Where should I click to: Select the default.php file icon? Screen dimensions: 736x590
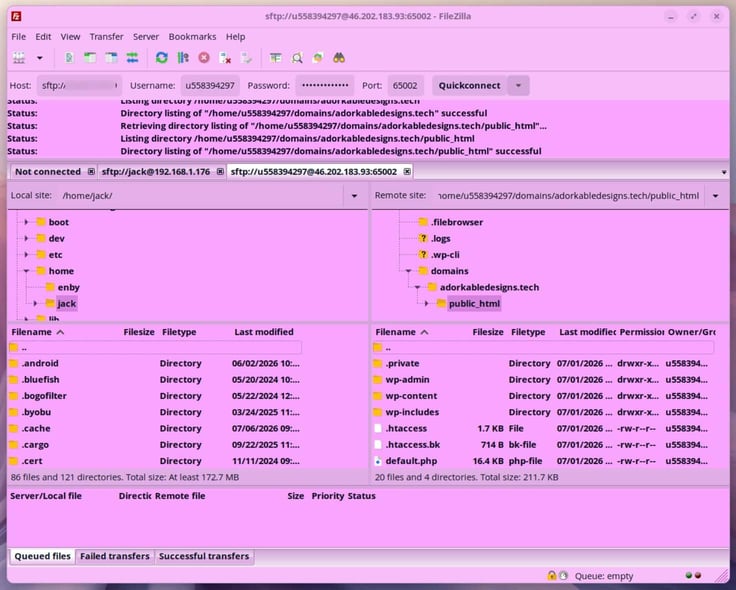[x=378, y=461]
